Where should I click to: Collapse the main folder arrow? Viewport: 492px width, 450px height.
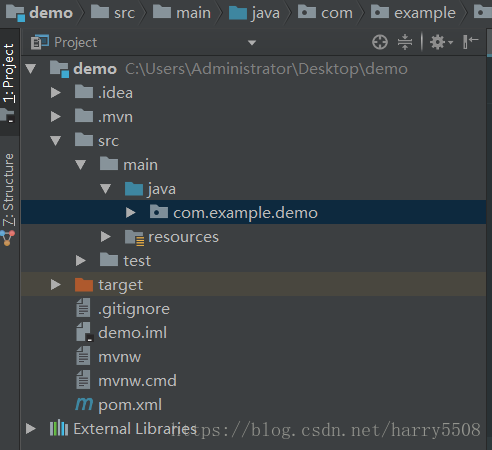tap(80, 165)
